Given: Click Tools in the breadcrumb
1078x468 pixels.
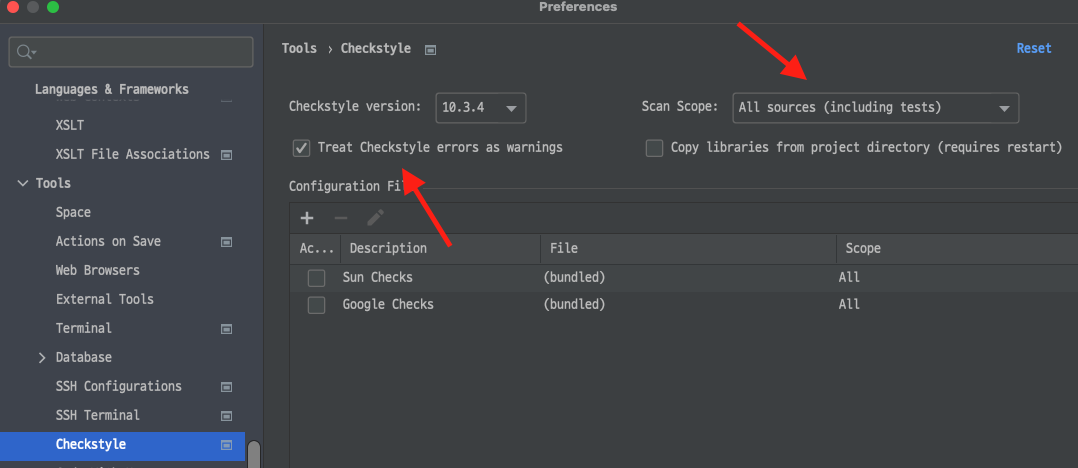Looking at the screenshot, I should click(x=299, y=48).
